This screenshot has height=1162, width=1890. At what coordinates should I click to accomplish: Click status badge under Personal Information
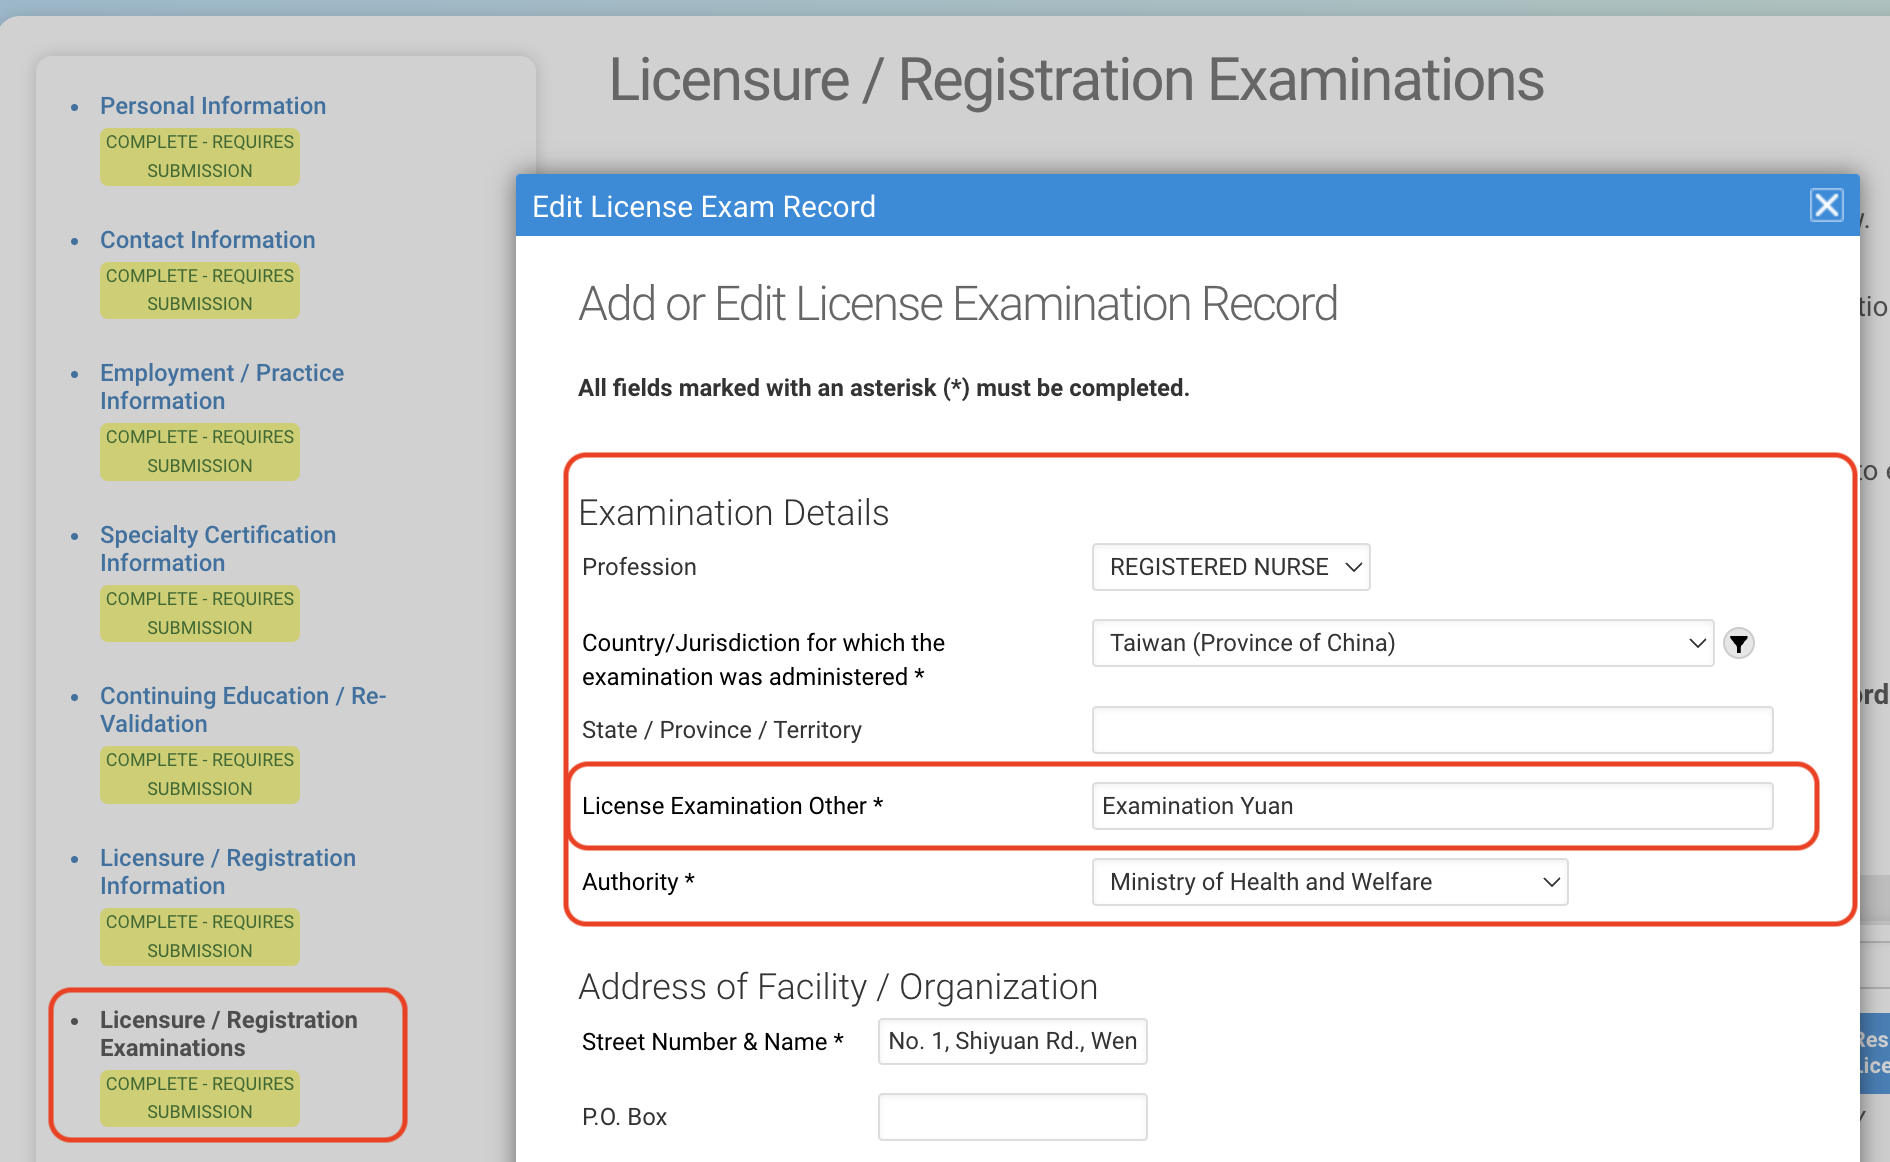[x=200, y=156]
